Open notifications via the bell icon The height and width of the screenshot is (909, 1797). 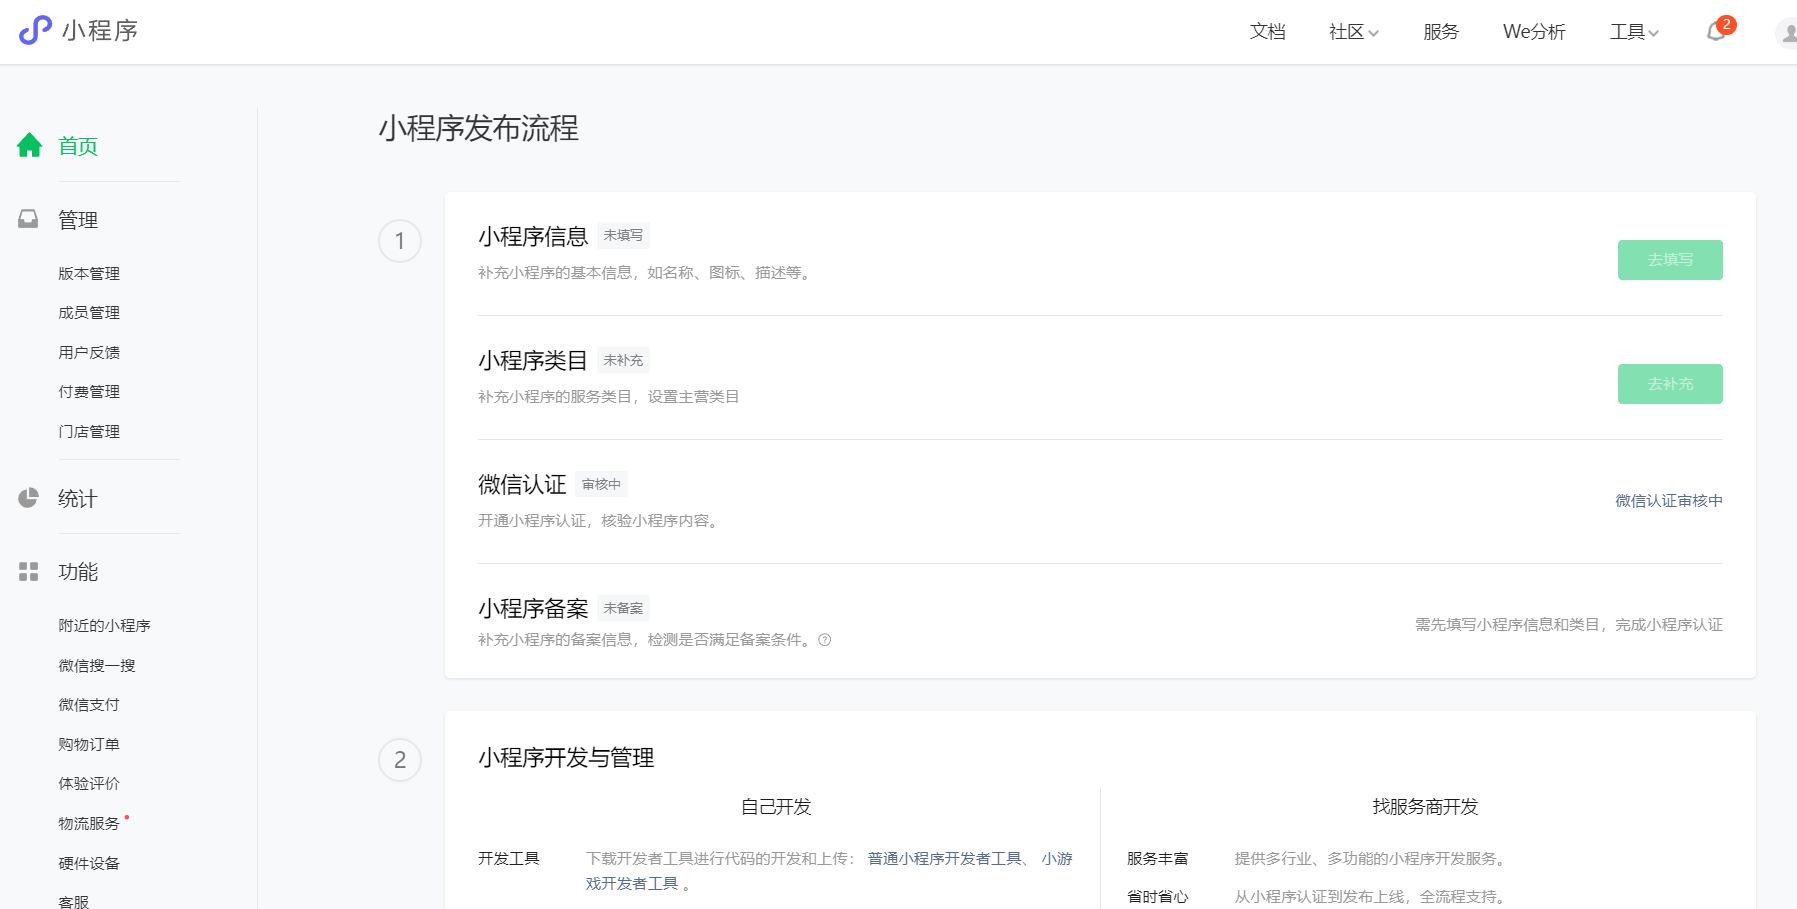1713,33
